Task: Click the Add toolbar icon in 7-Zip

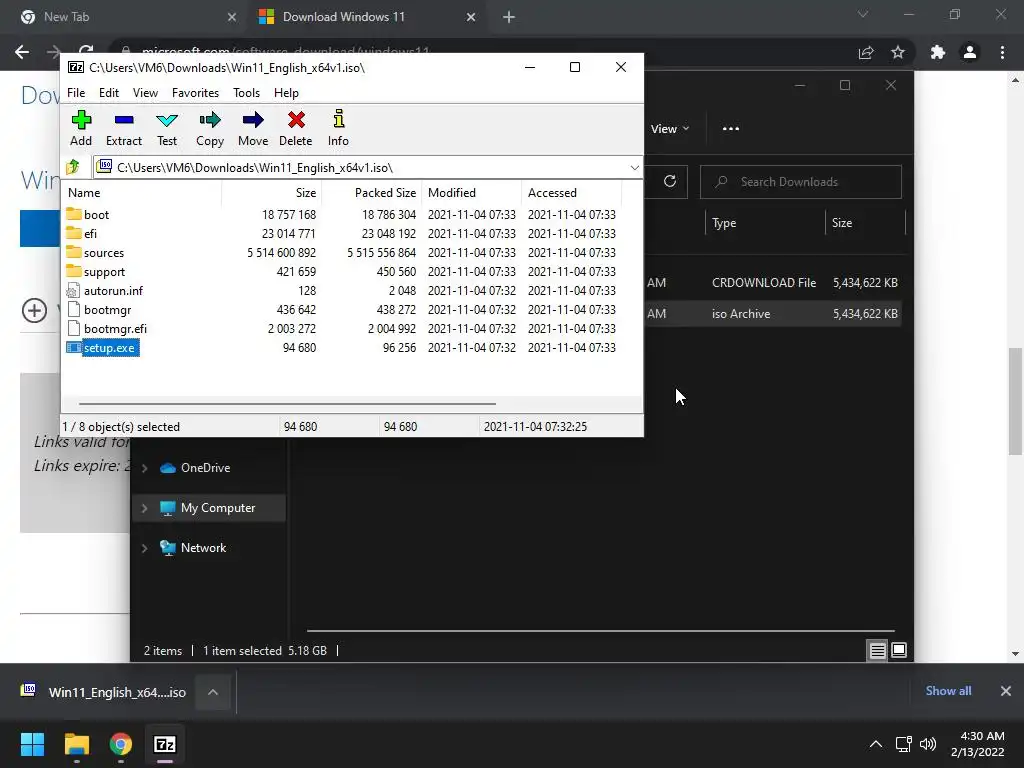Action: pos(81,128)
